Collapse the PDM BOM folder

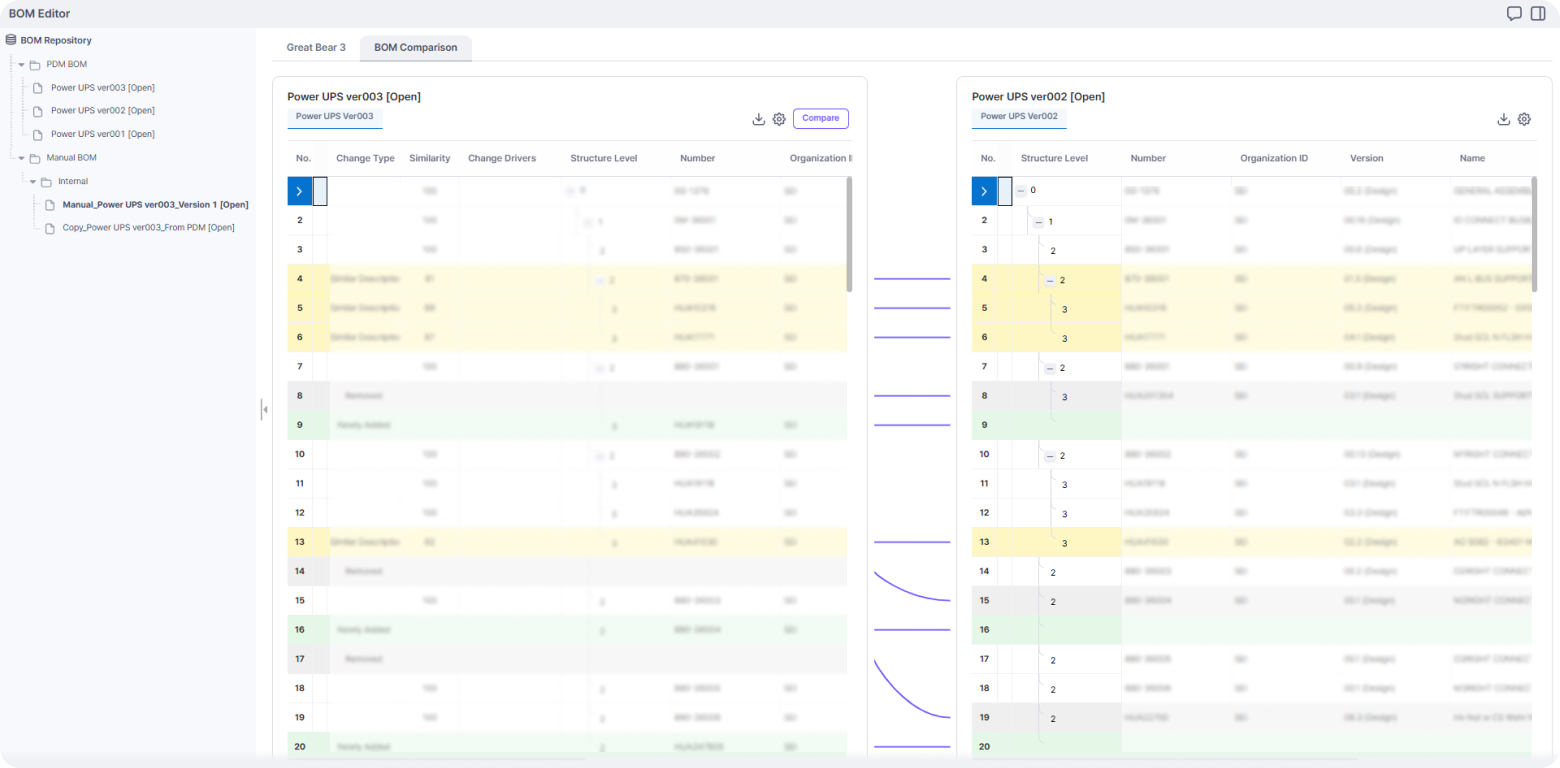click(x=21, y=64)
